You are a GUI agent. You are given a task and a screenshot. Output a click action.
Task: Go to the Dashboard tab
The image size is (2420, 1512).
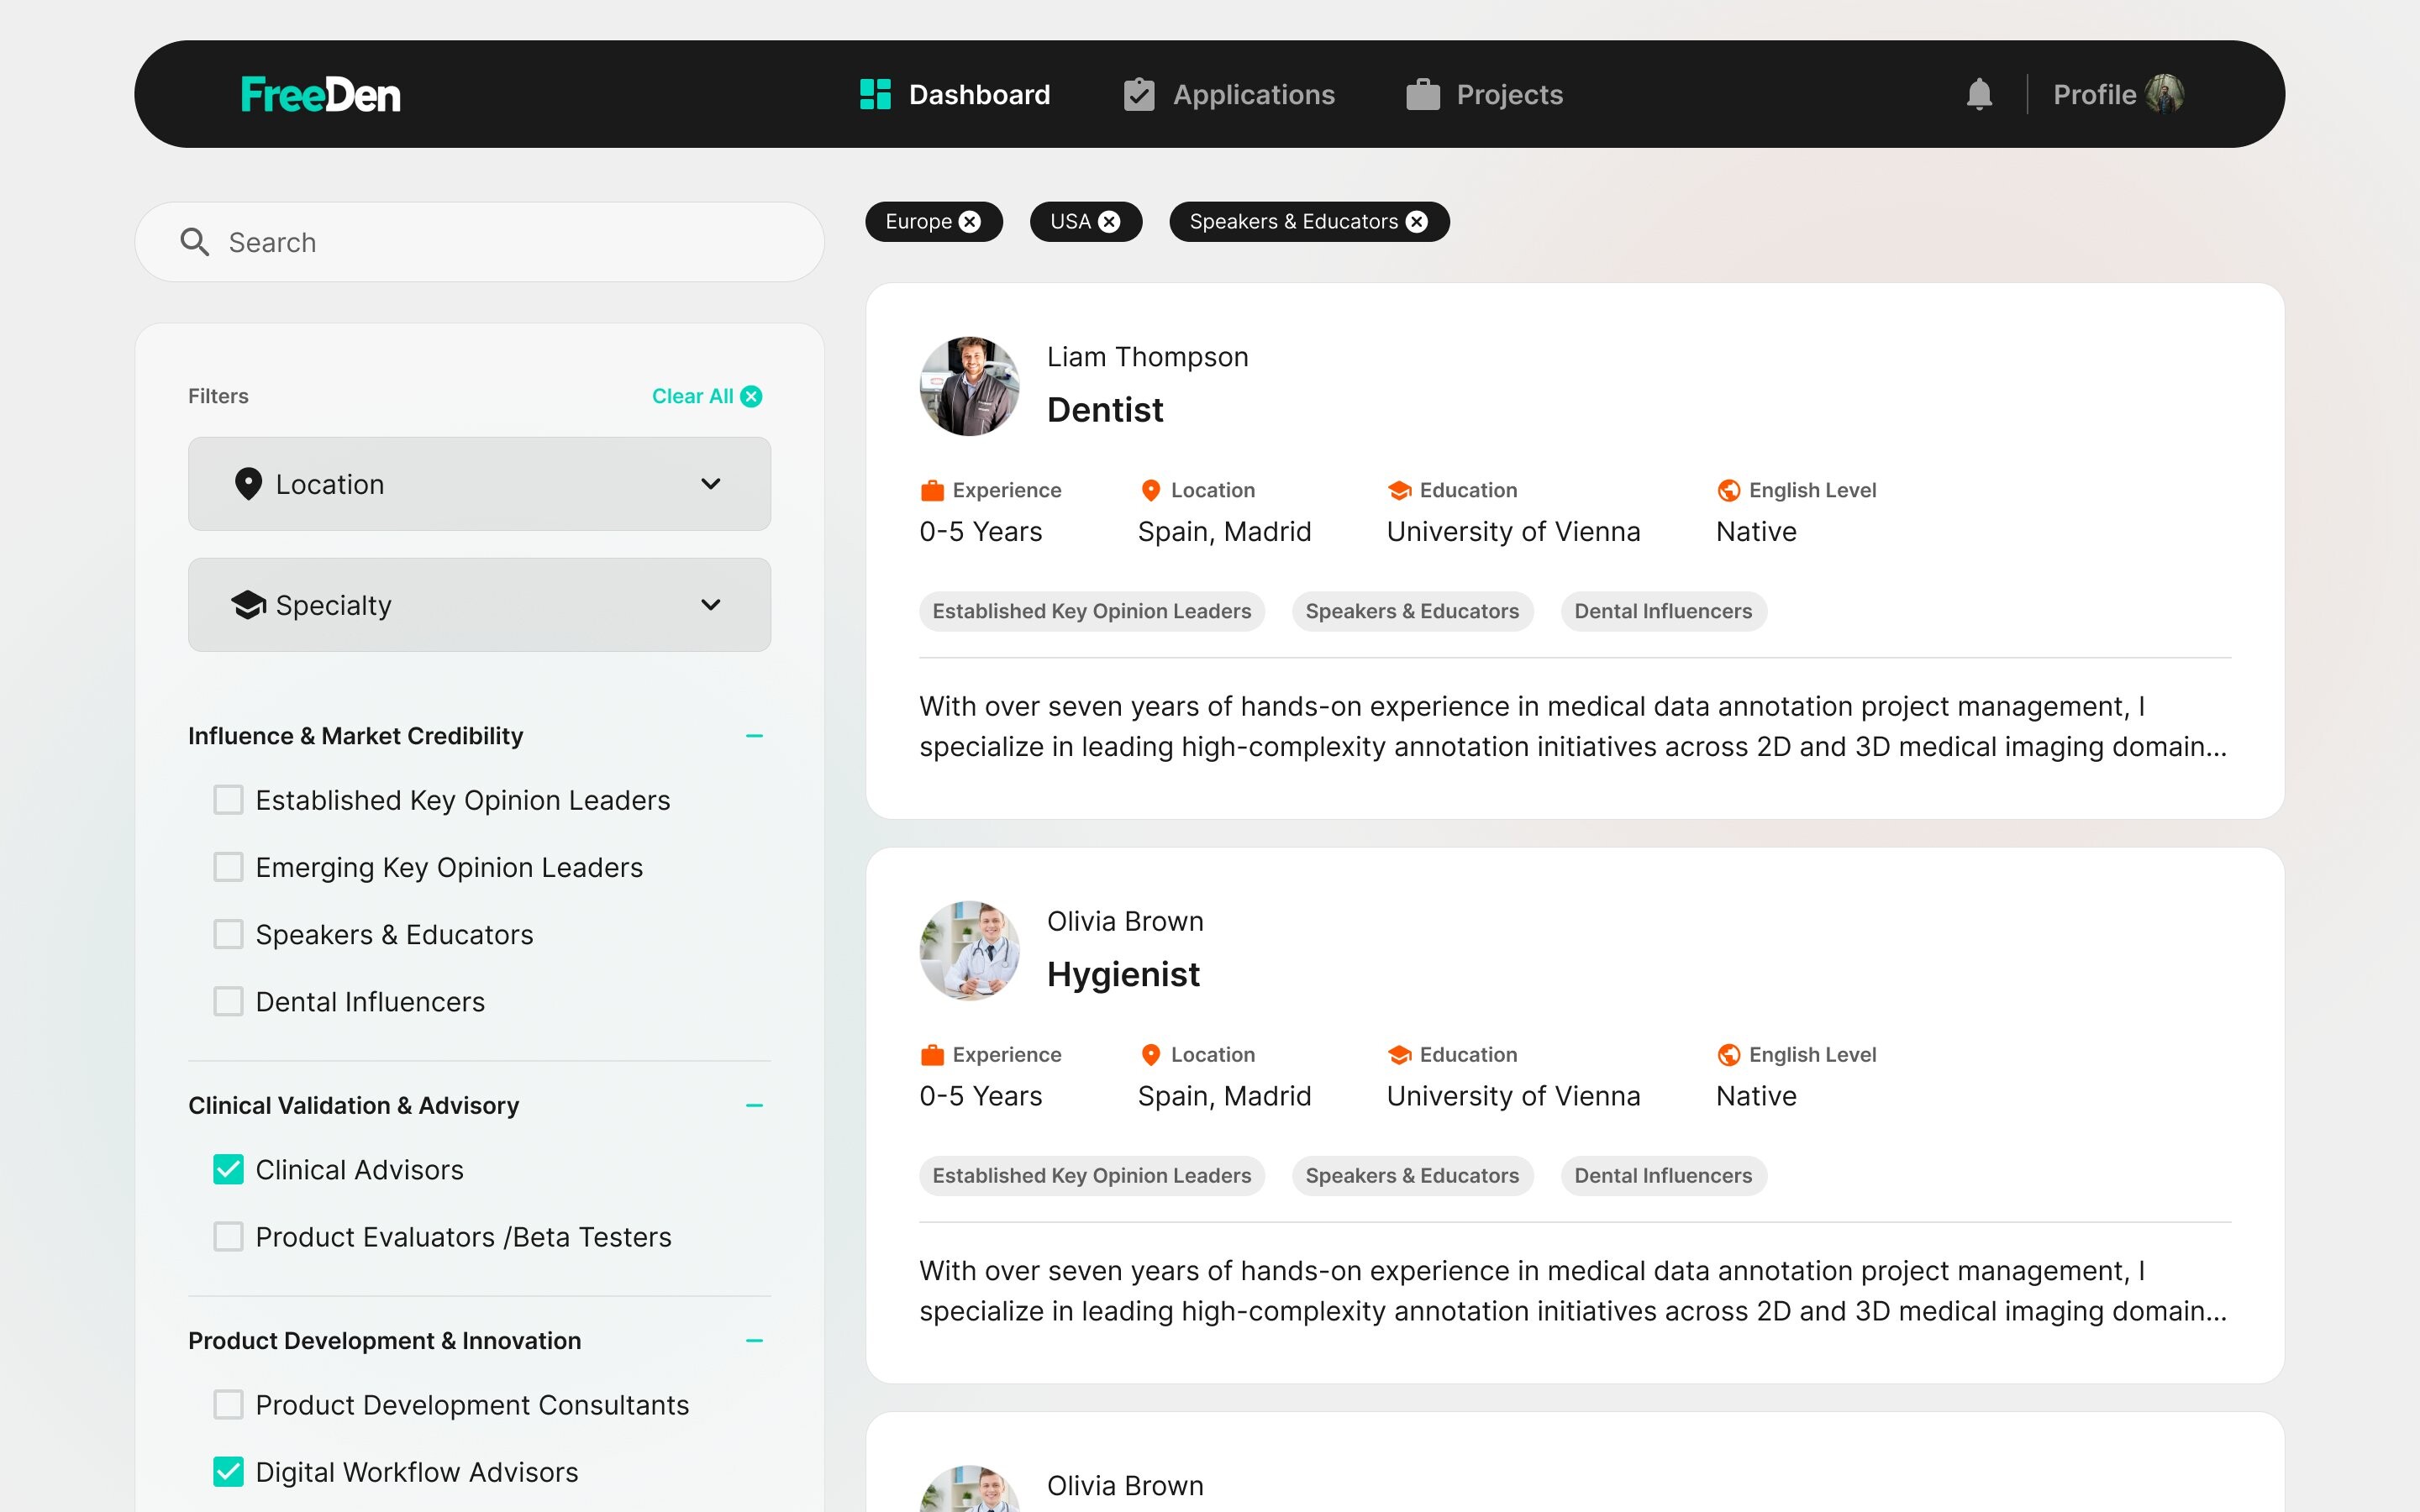(x=955, y=94)
